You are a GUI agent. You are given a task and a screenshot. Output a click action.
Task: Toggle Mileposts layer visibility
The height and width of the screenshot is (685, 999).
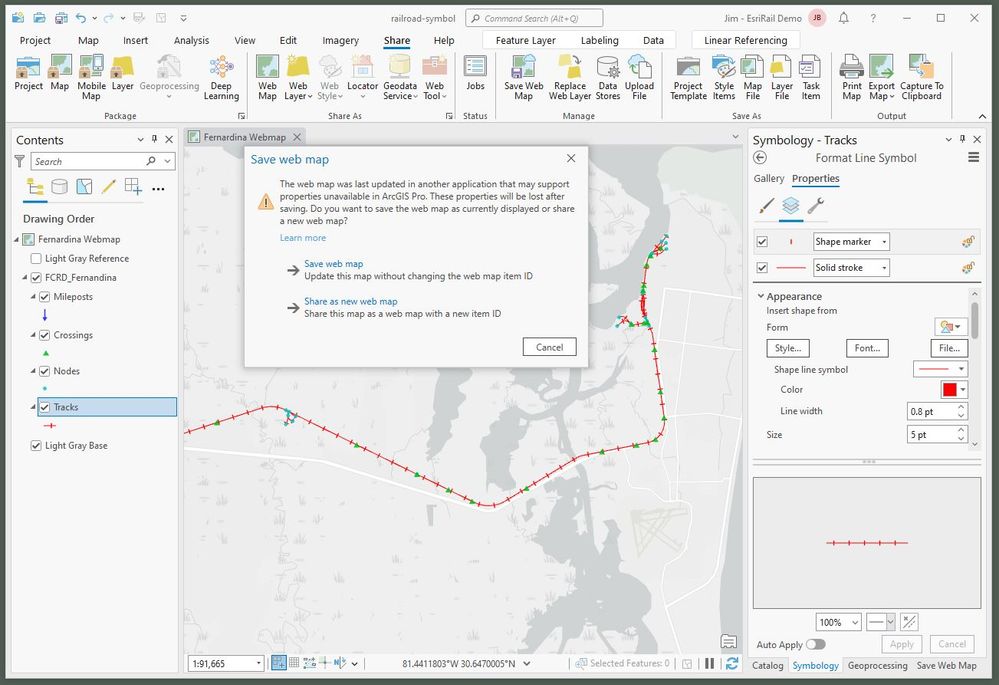(x=45, y=296)
